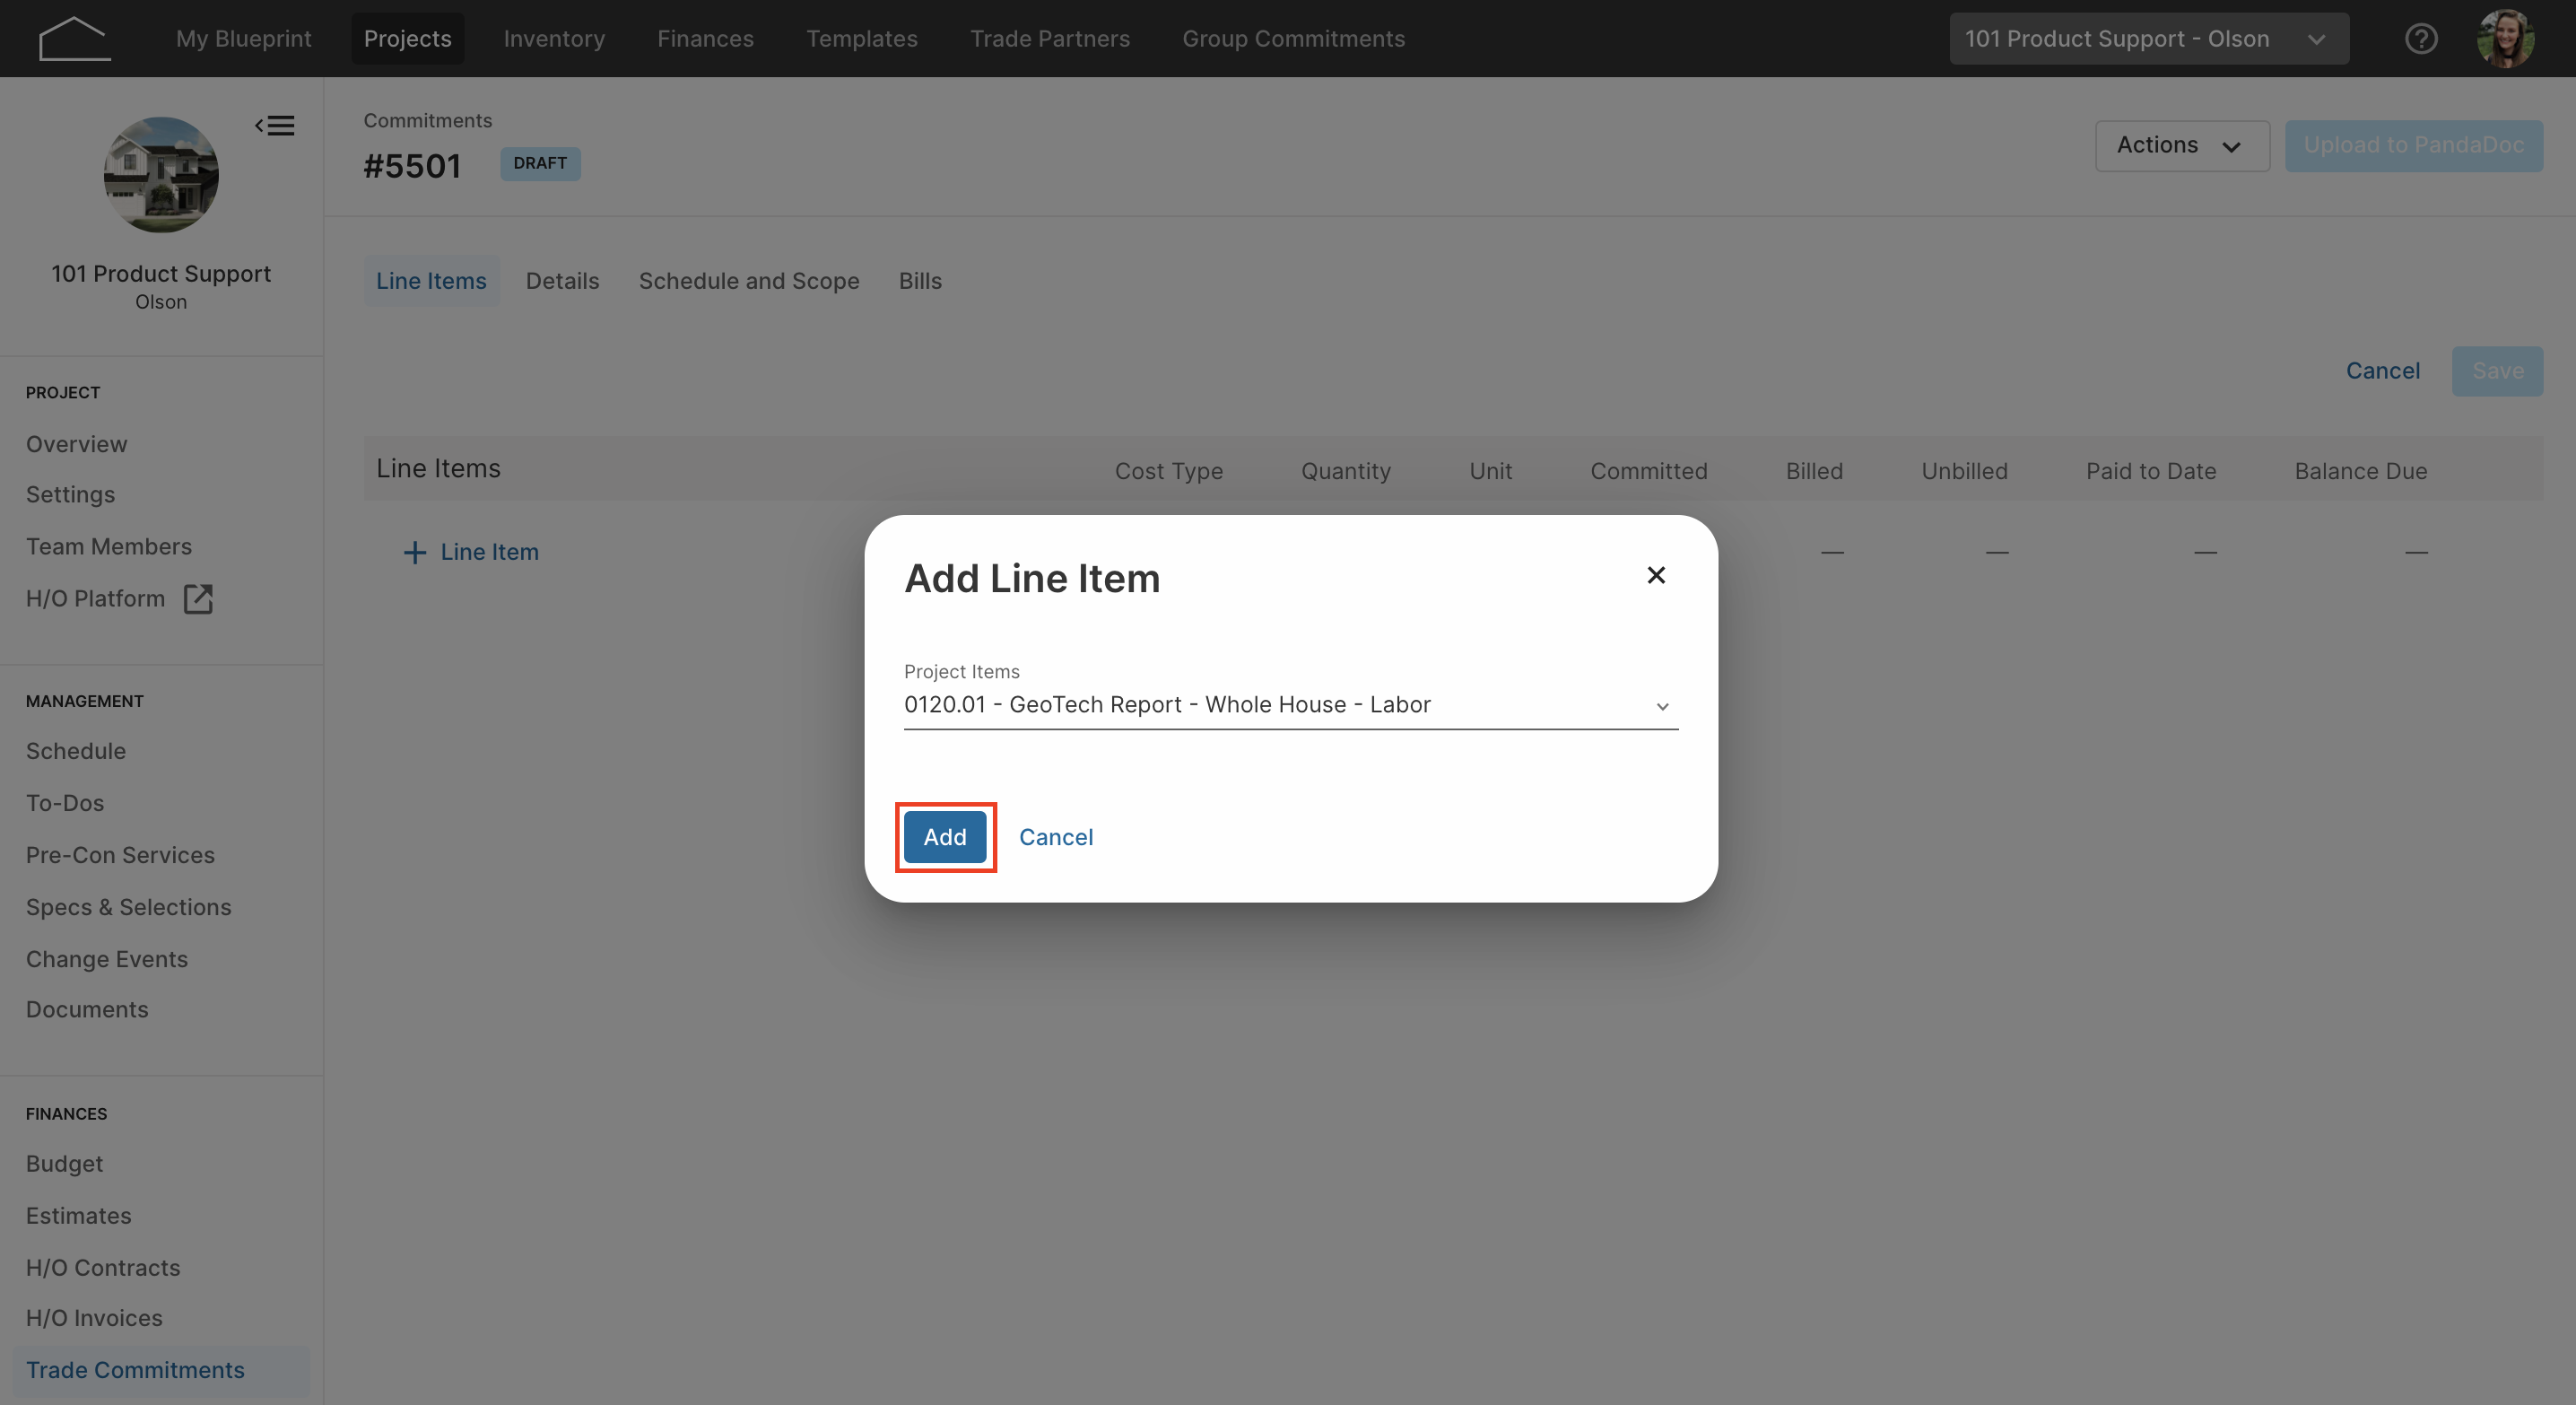Open Finances in the top navigation
Image resolution: width=2576 pixels, height=1405 pixels.
tap(705, 39)
